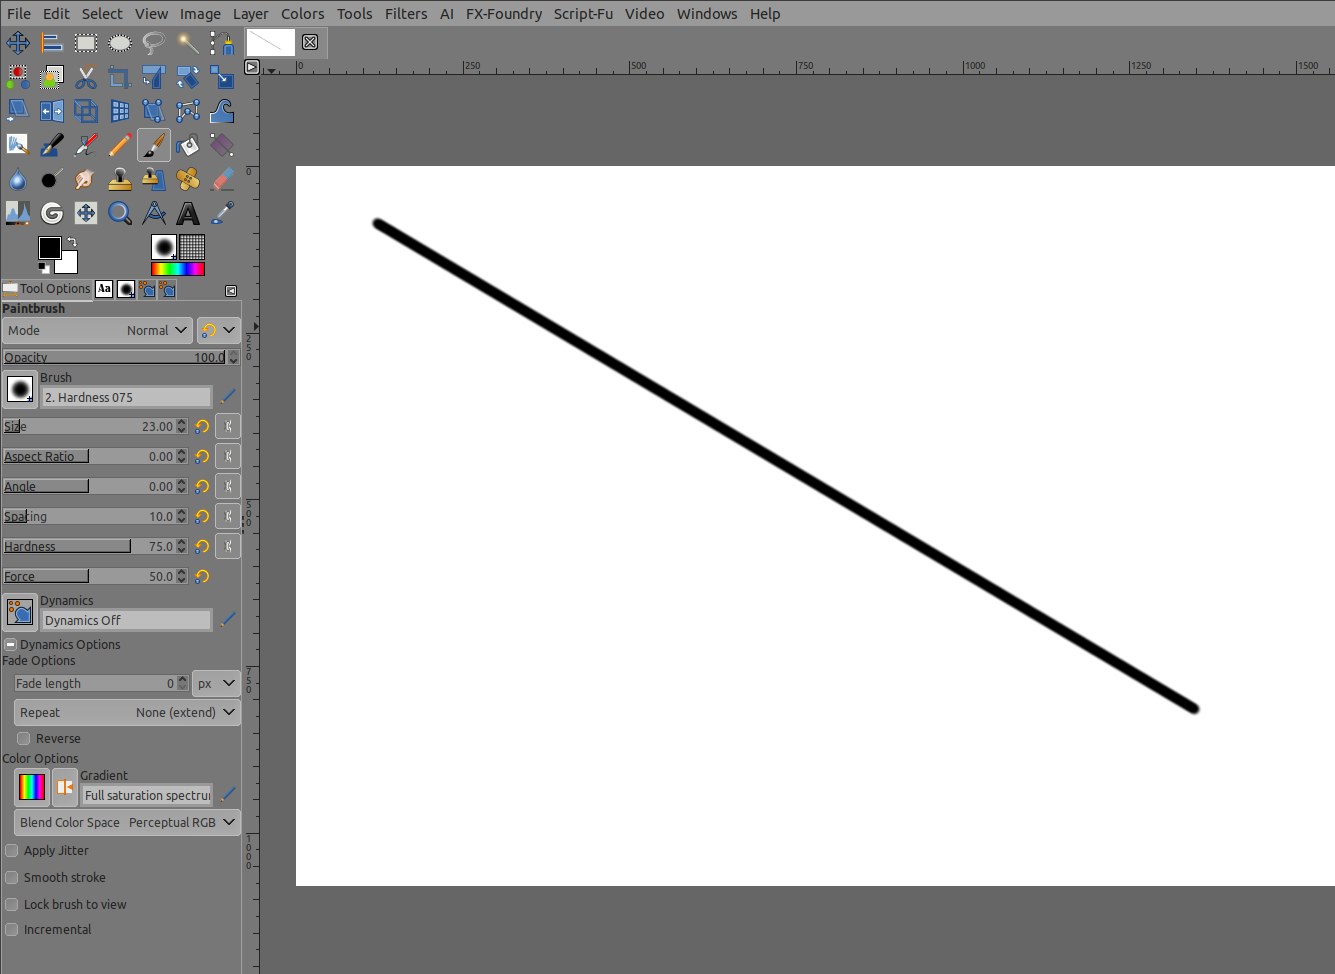Pick the Eraser tool
Image resolution: width=1335 pixels, height=974 pixels.
point(222,179)
